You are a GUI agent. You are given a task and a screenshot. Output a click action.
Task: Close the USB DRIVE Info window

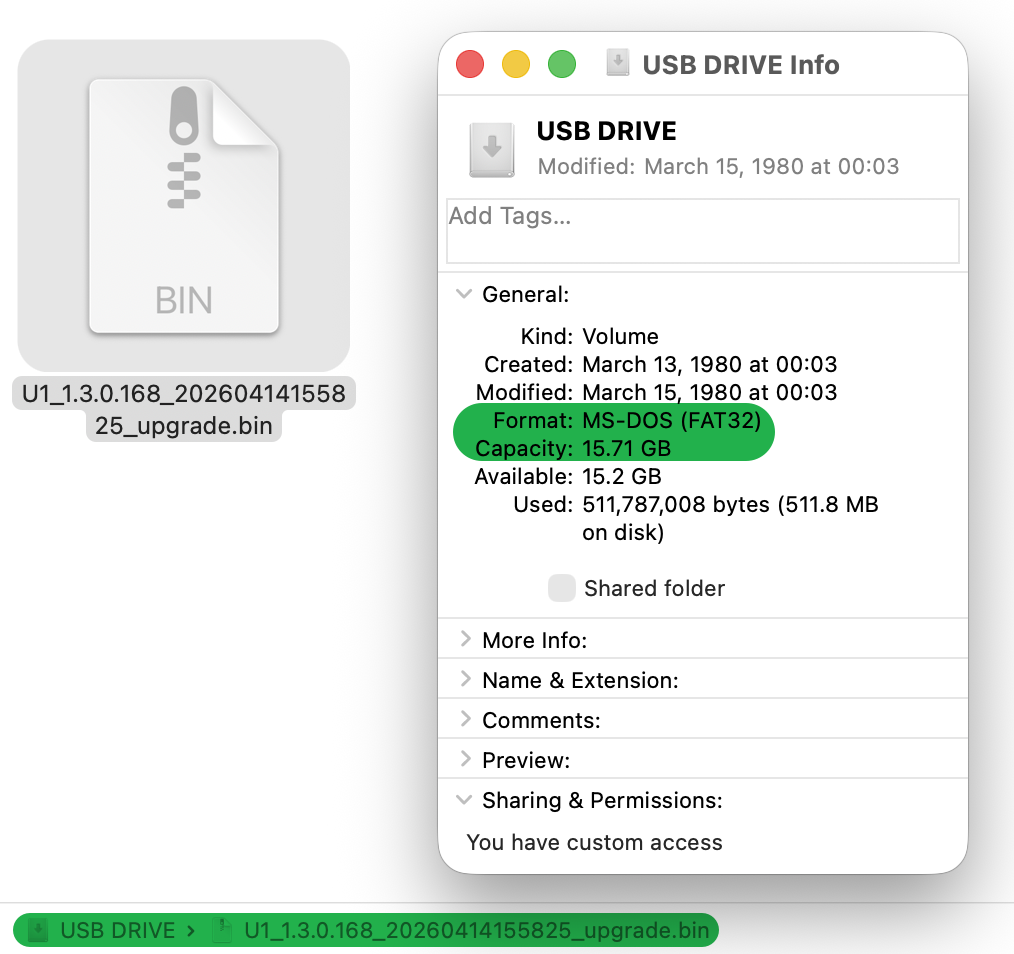(469, 65)
